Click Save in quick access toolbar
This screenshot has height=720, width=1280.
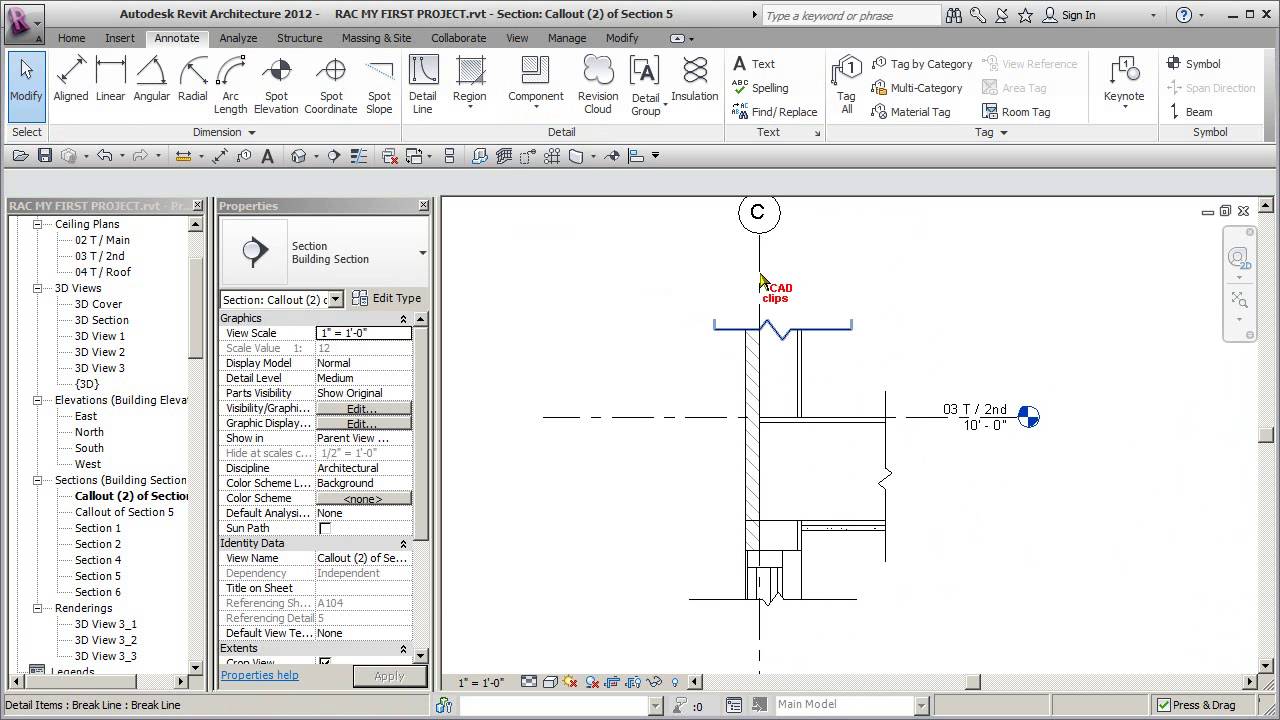tap(44, 156)
